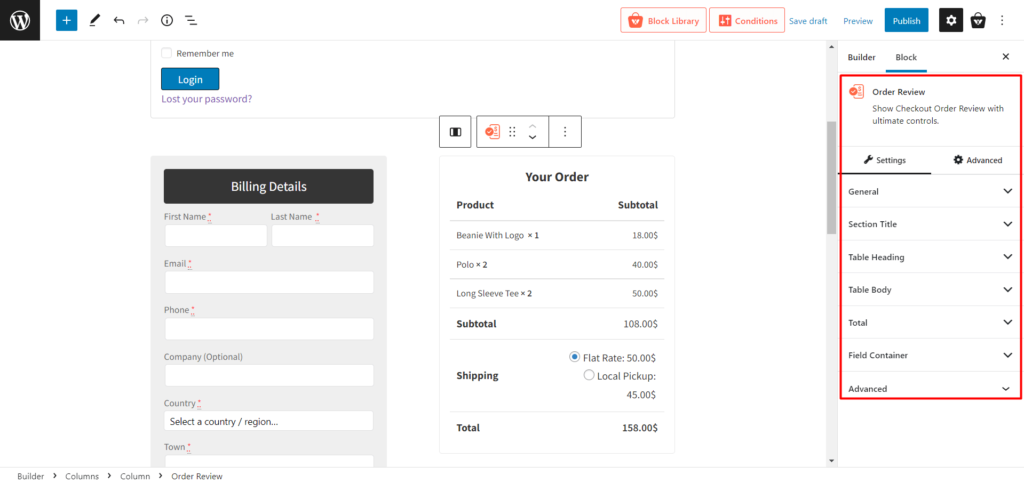Screen dimensions: 1024x483
Task: Open the Block Library
Action: [664, 20]
